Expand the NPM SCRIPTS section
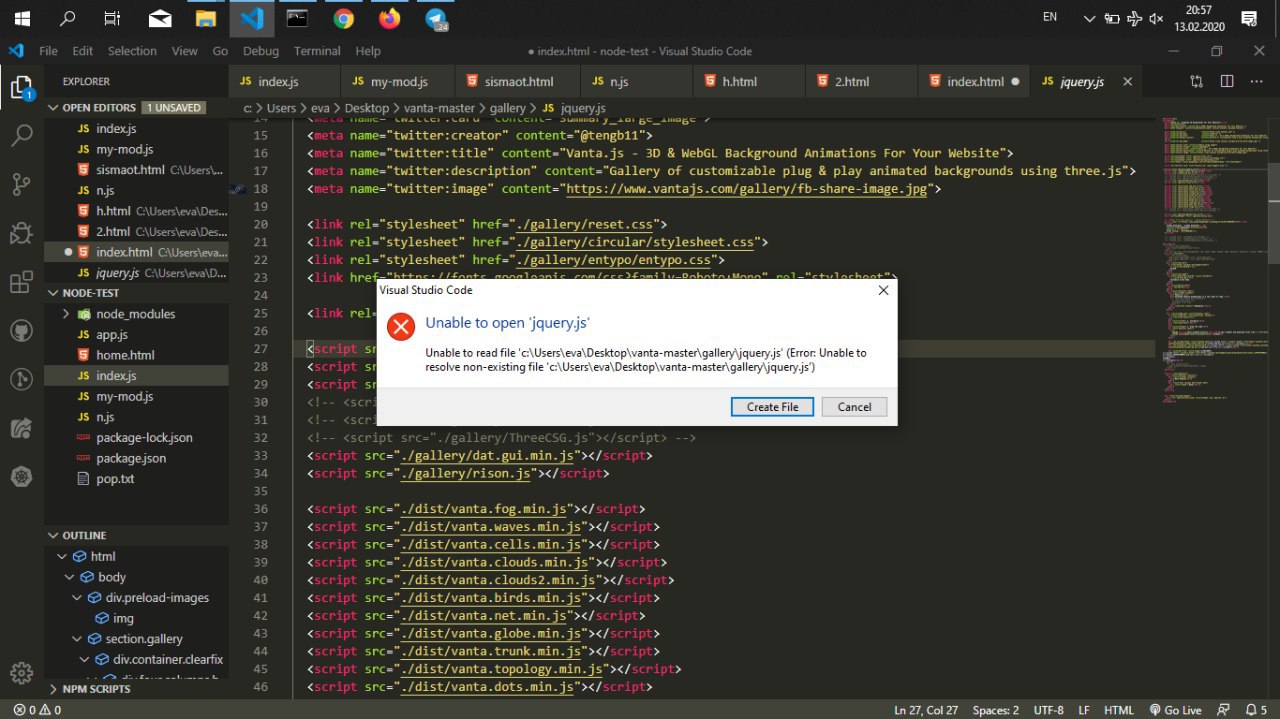Screen dimensions: 1280x719 click(54, 689)
